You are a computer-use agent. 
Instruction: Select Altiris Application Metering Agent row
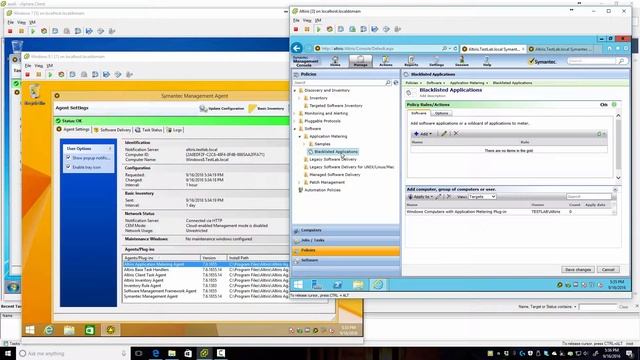point(205,264)
